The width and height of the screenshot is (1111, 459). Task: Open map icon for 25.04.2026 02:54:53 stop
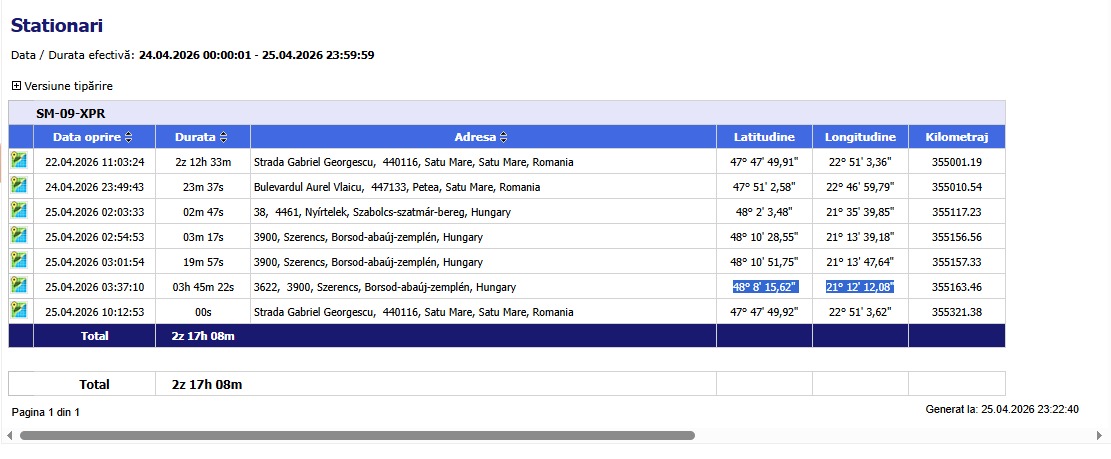tap(18, 234)
